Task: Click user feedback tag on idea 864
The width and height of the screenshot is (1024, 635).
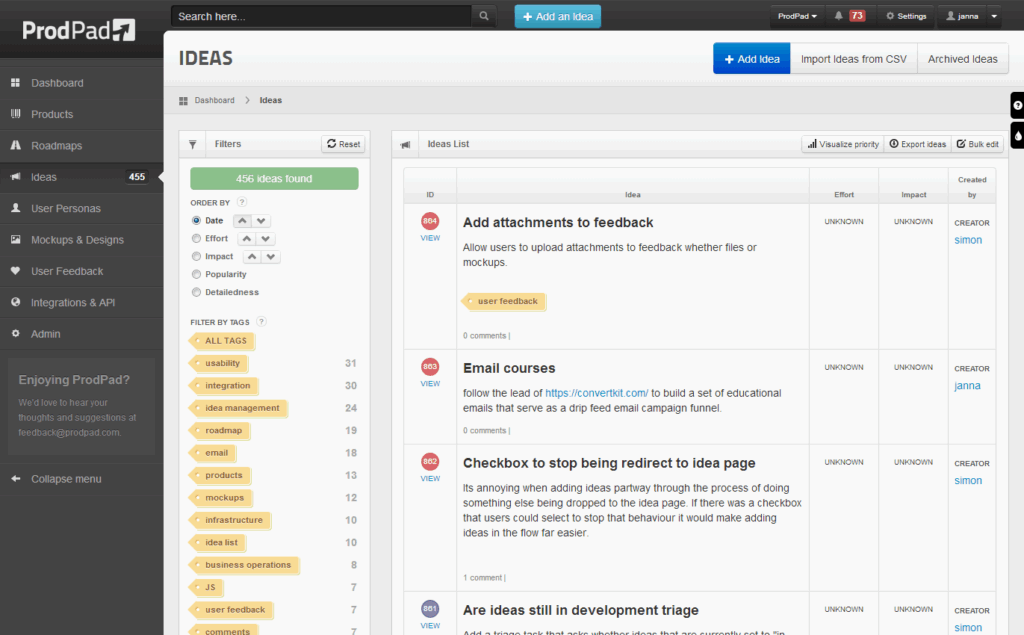Action: click(504, 301)
